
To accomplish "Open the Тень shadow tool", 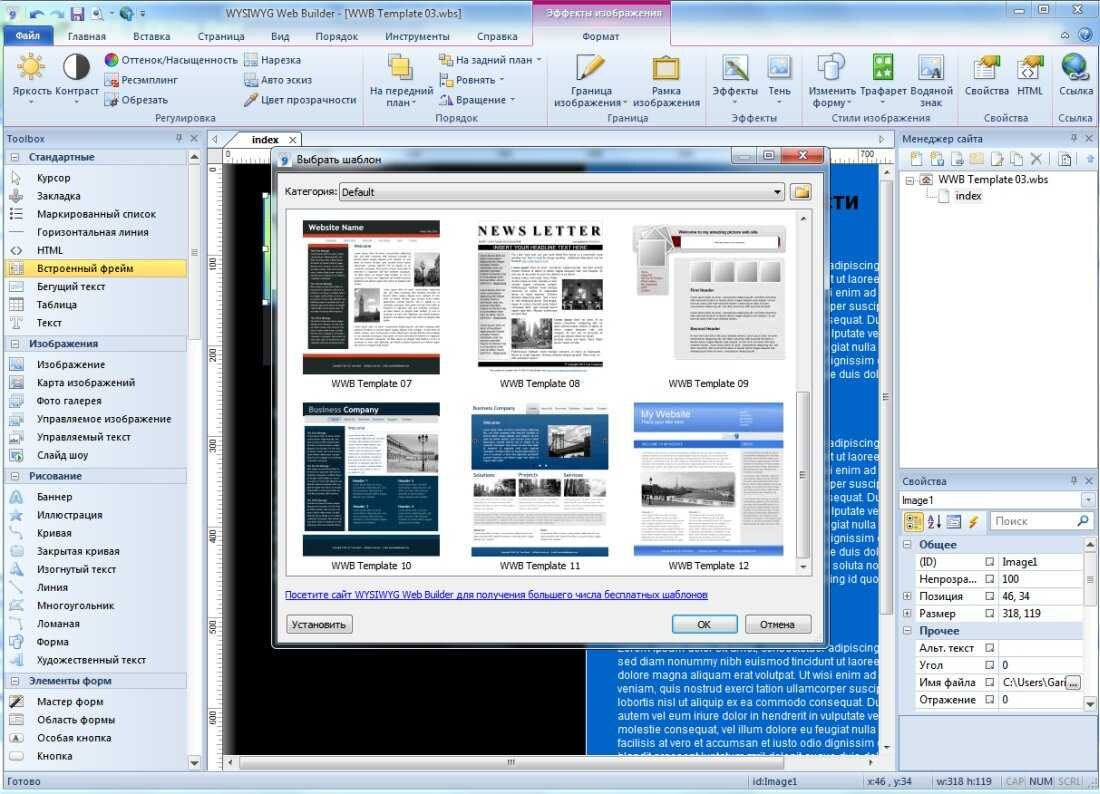I will tap(779, 77).
